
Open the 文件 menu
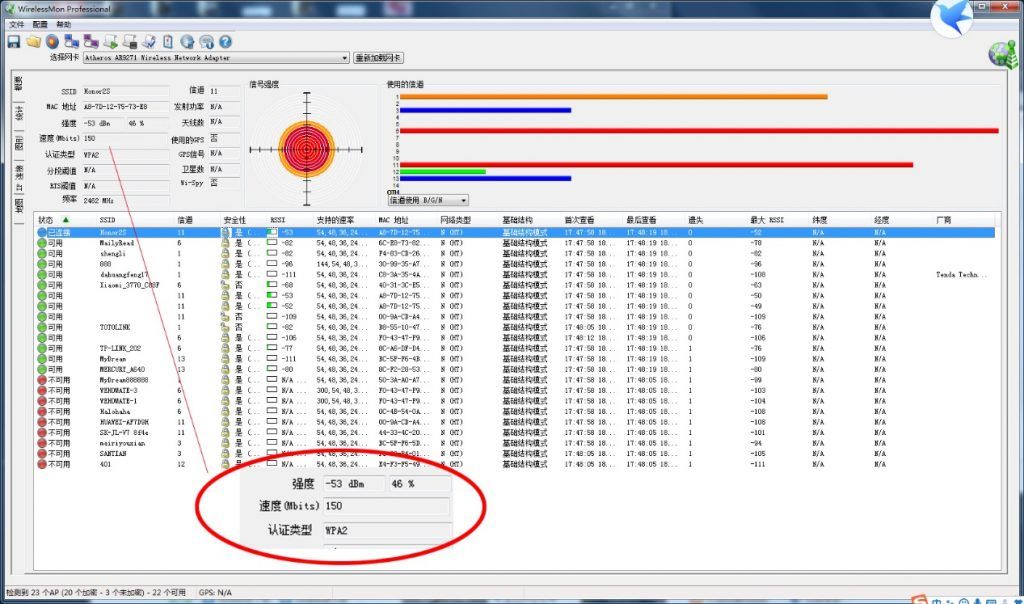point(16,24)
